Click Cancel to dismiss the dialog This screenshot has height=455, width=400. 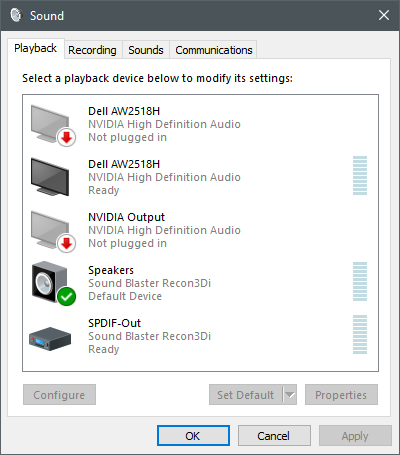click(274, 436)
